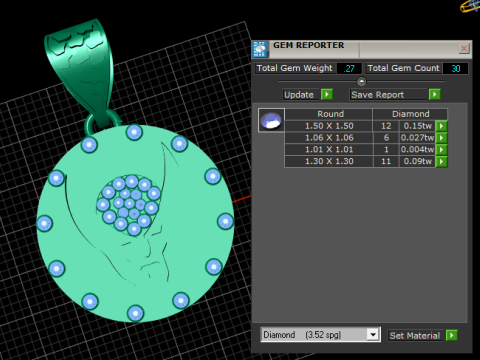Click the central gem cluster on pendant
This screenshot has height=360, width=480.
click(129, 204)
